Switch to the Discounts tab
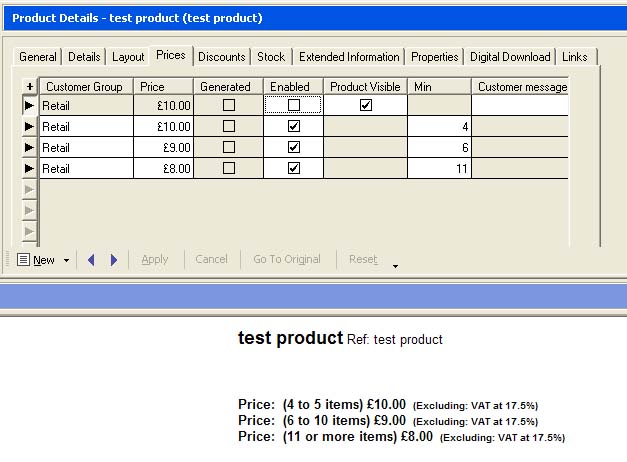Screen dimensions: 627x462 pos(221,57)
